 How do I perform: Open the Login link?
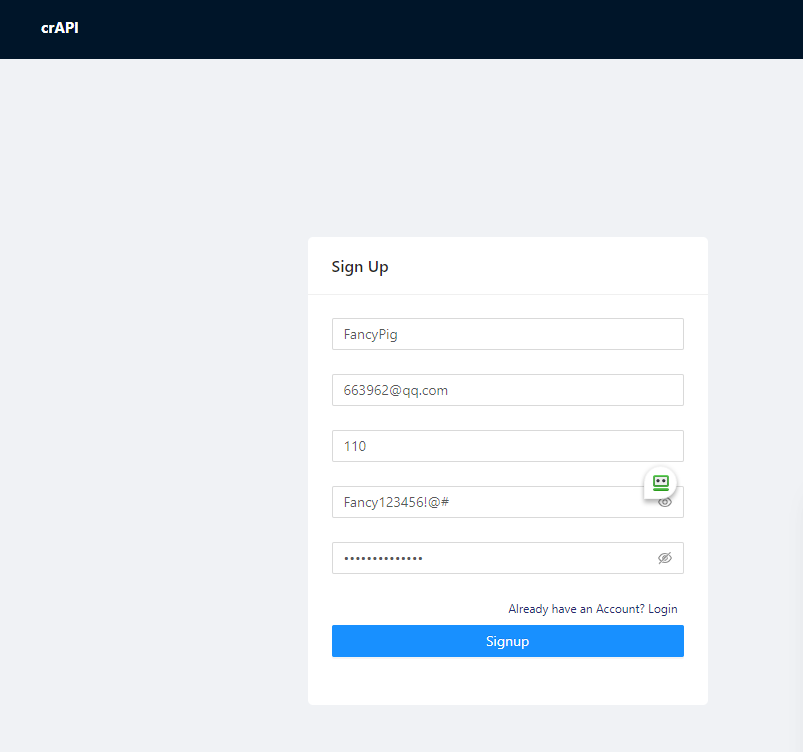point(662,609)
